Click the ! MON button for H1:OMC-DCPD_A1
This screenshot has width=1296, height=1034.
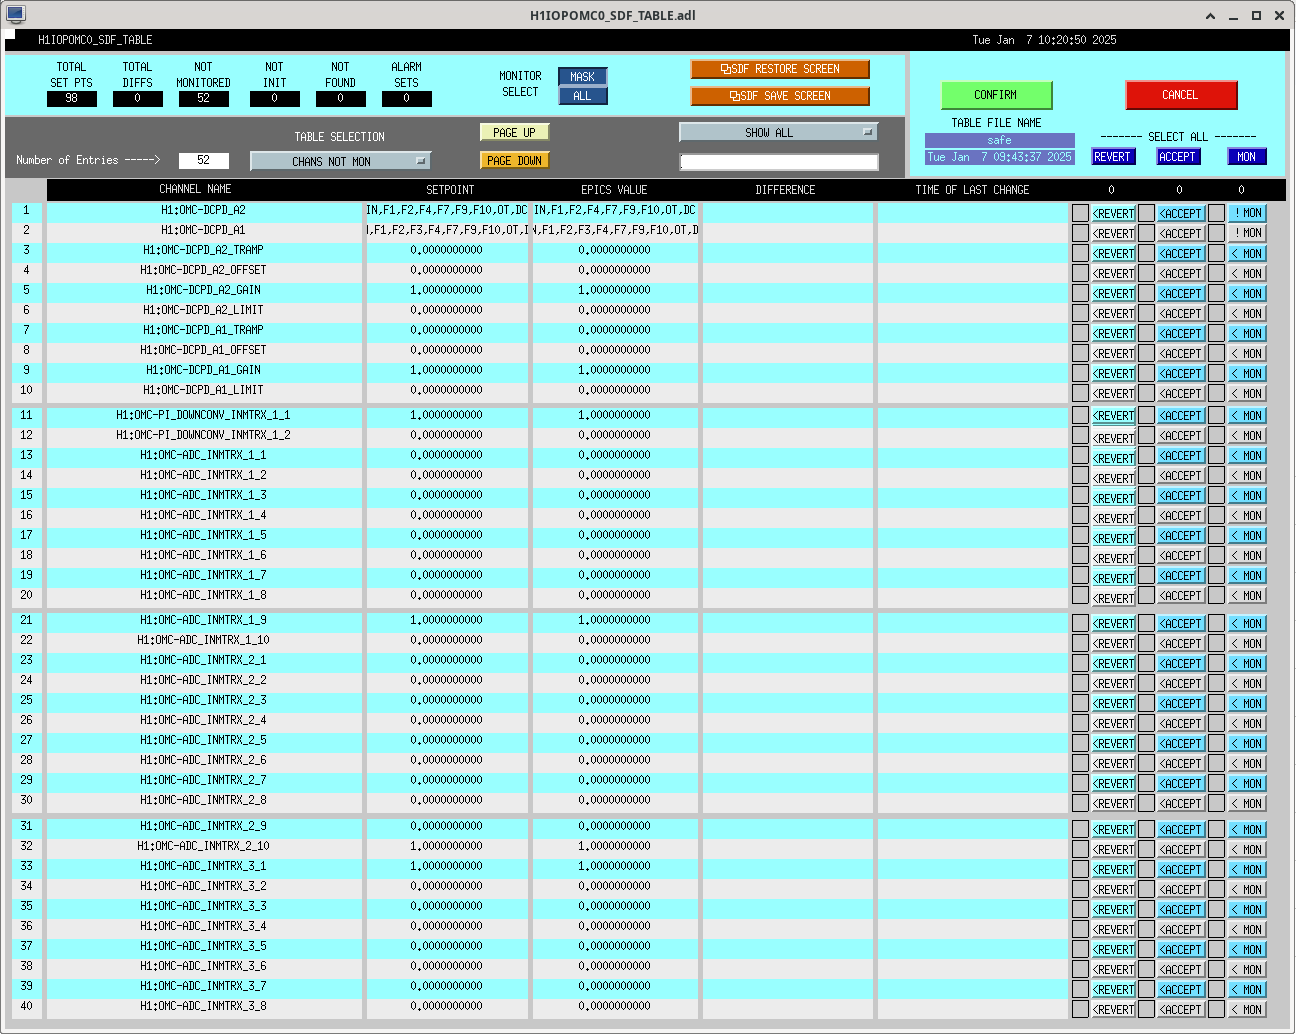coord(1247,233)
